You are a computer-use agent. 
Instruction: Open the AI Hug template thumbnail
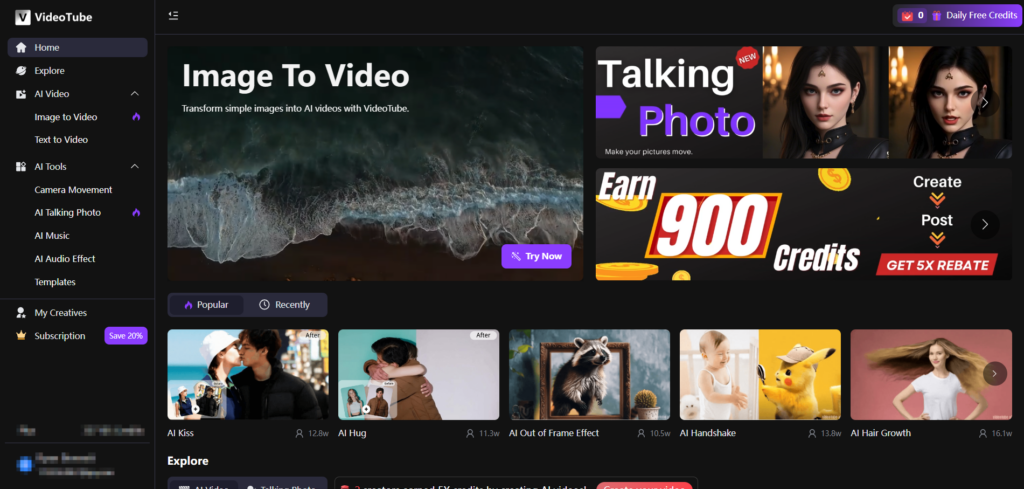419,374
